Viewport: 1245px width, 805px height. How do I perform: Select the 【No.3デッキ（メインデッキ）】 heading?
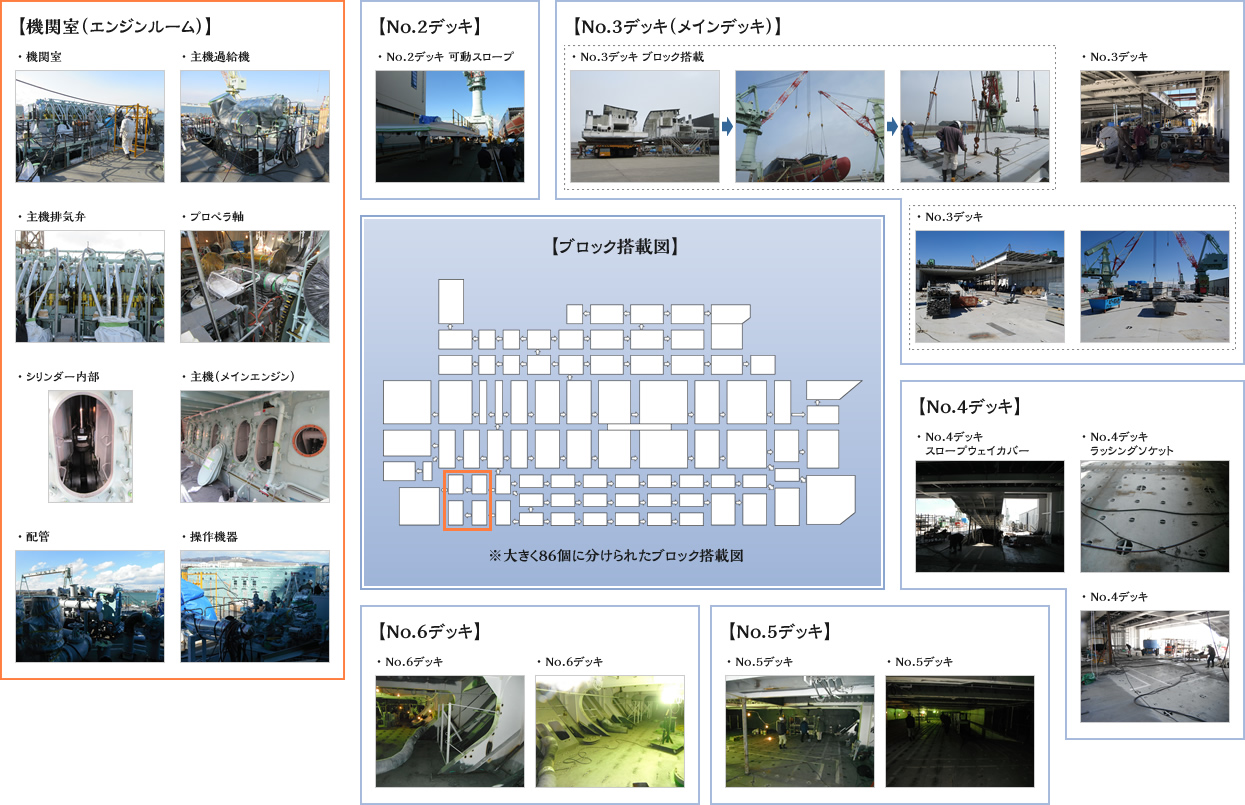[678, 26]
